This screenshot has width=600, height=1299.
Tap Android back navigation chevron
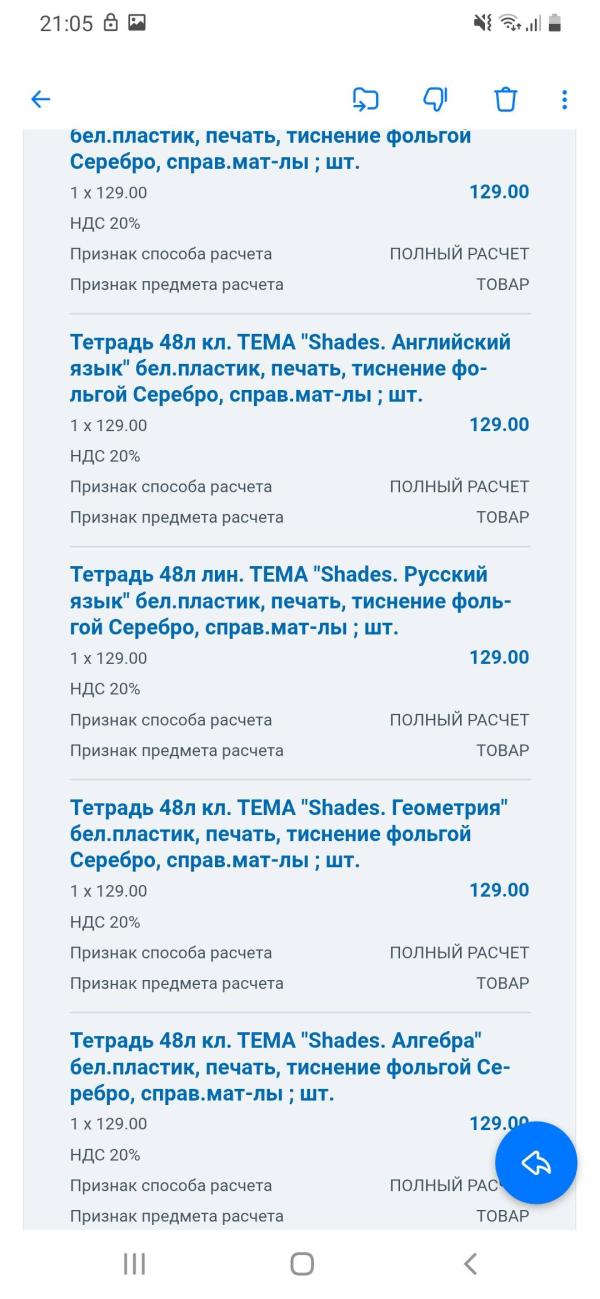pyautogui.click(x=469, y=1264)
